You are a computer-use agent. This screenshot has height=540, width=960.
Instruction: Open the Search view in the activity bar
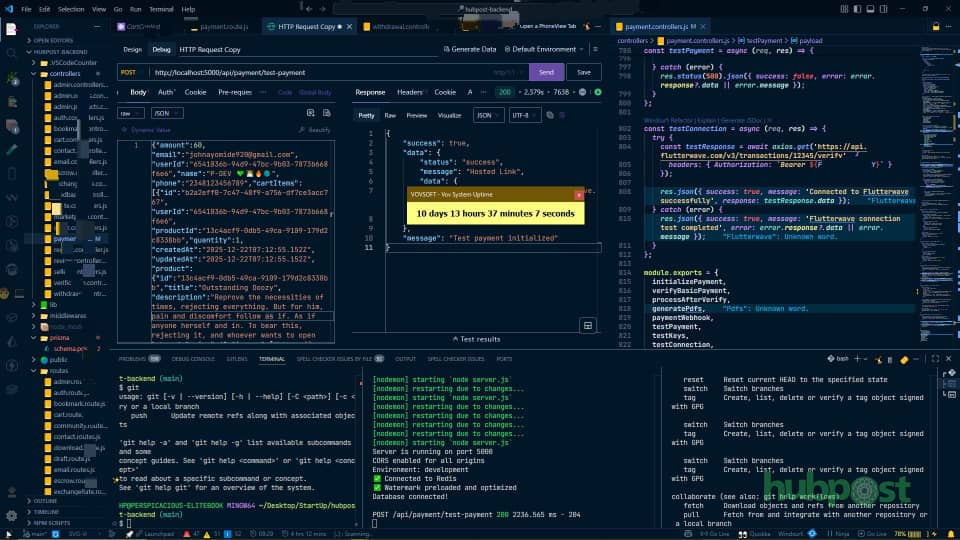[x=11, y=53]
